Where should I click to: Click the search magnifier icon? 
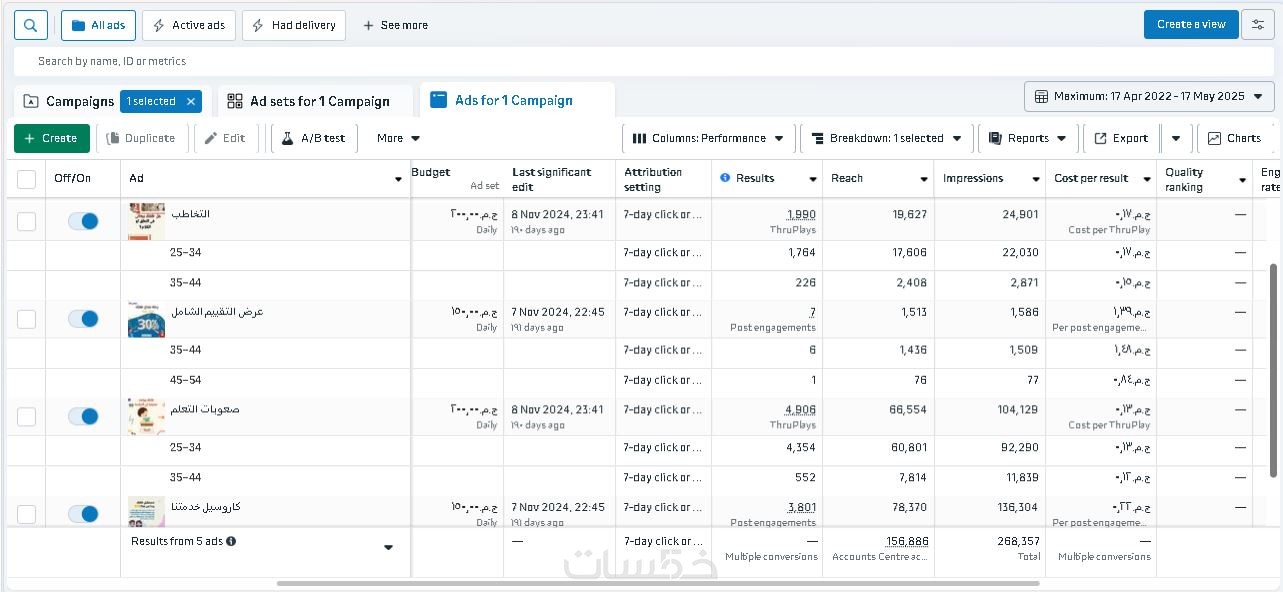pos(31,25)
